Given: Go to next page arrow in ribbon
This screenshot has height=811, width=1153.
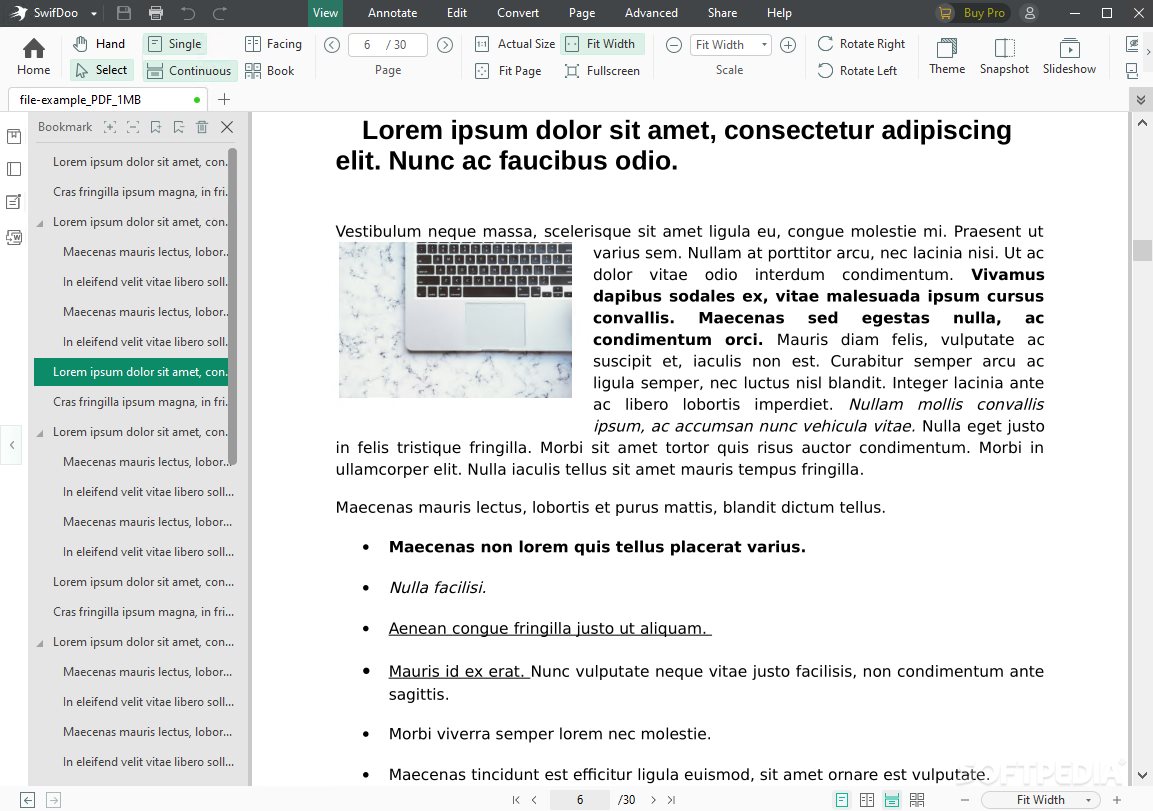Looking at the screenshot, I should coord(445,45).
